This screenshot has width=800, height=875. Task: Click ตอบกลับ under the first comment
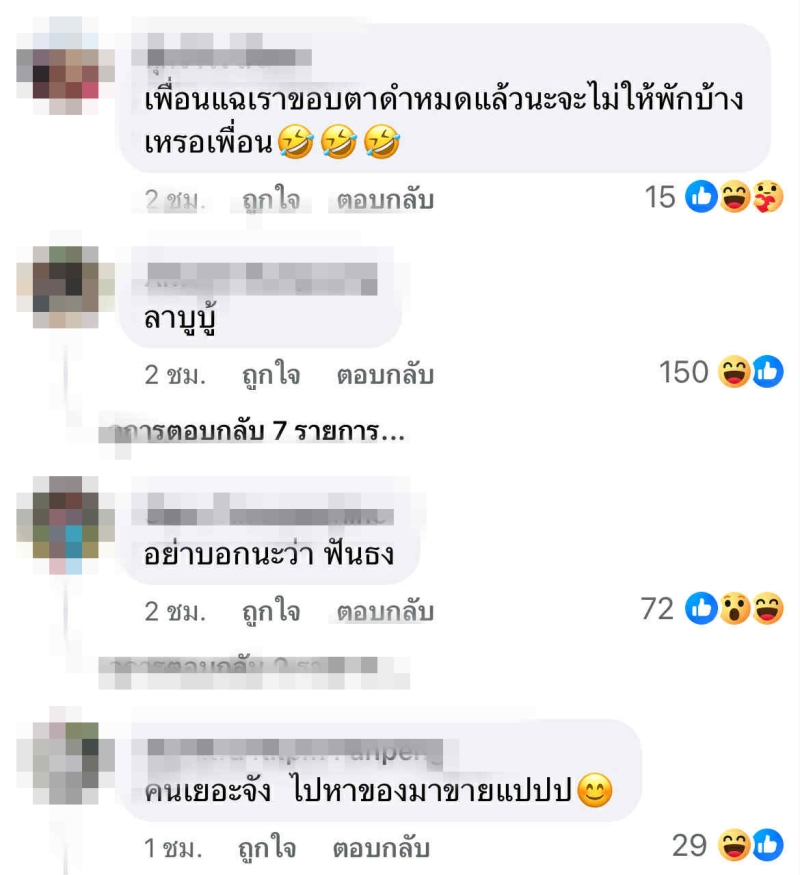coord(385,200)
